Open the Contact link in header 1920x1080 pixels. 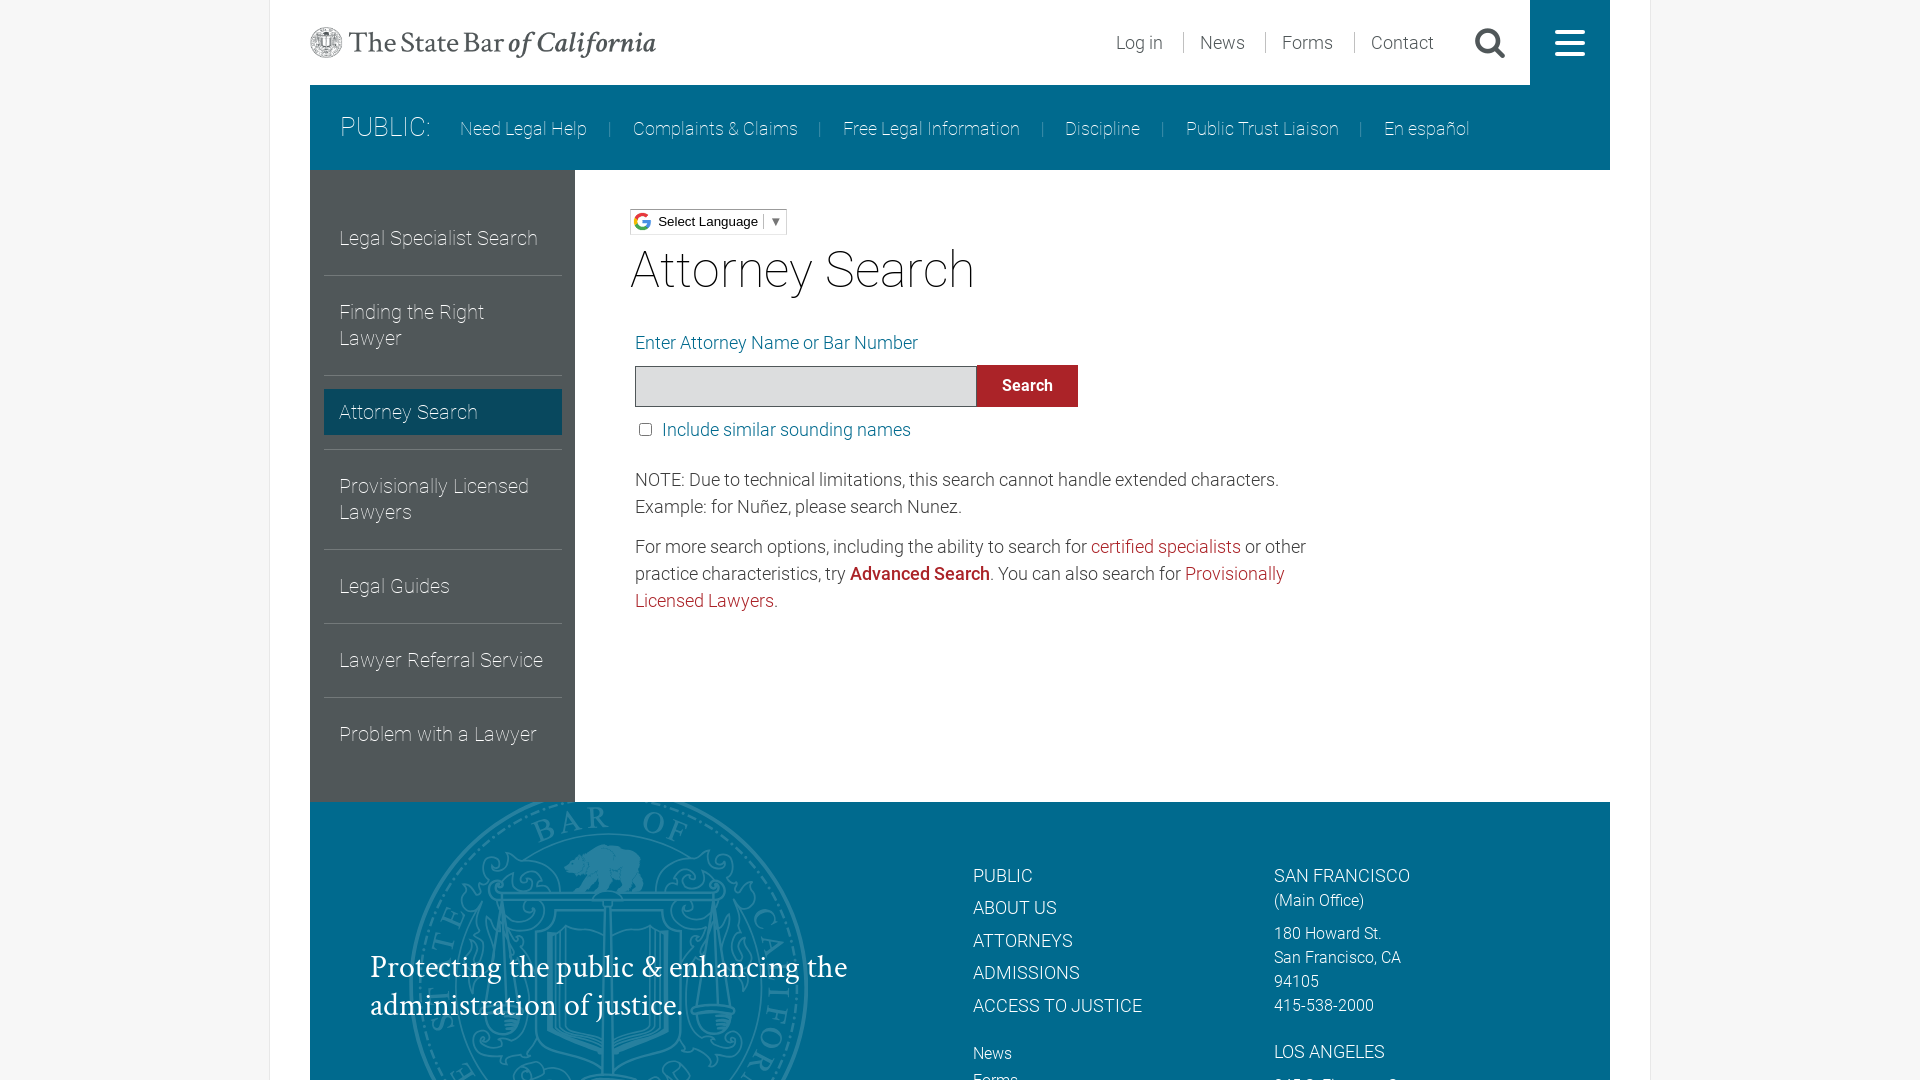pos(1402,43)
